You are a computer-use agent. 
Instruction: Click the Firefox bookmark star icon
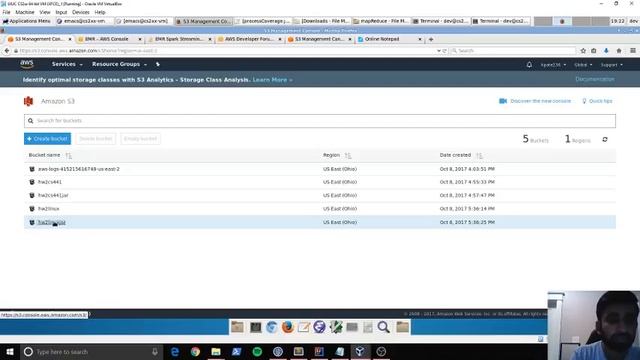click(583, 51)
